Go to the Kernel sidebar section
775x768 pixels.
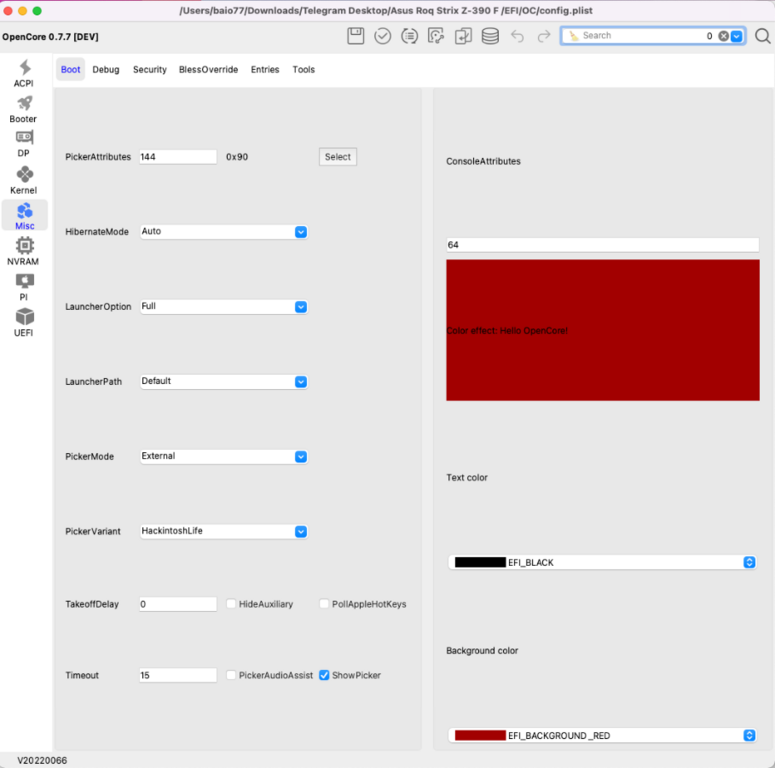pyautogui.click(x=24, y=180)
